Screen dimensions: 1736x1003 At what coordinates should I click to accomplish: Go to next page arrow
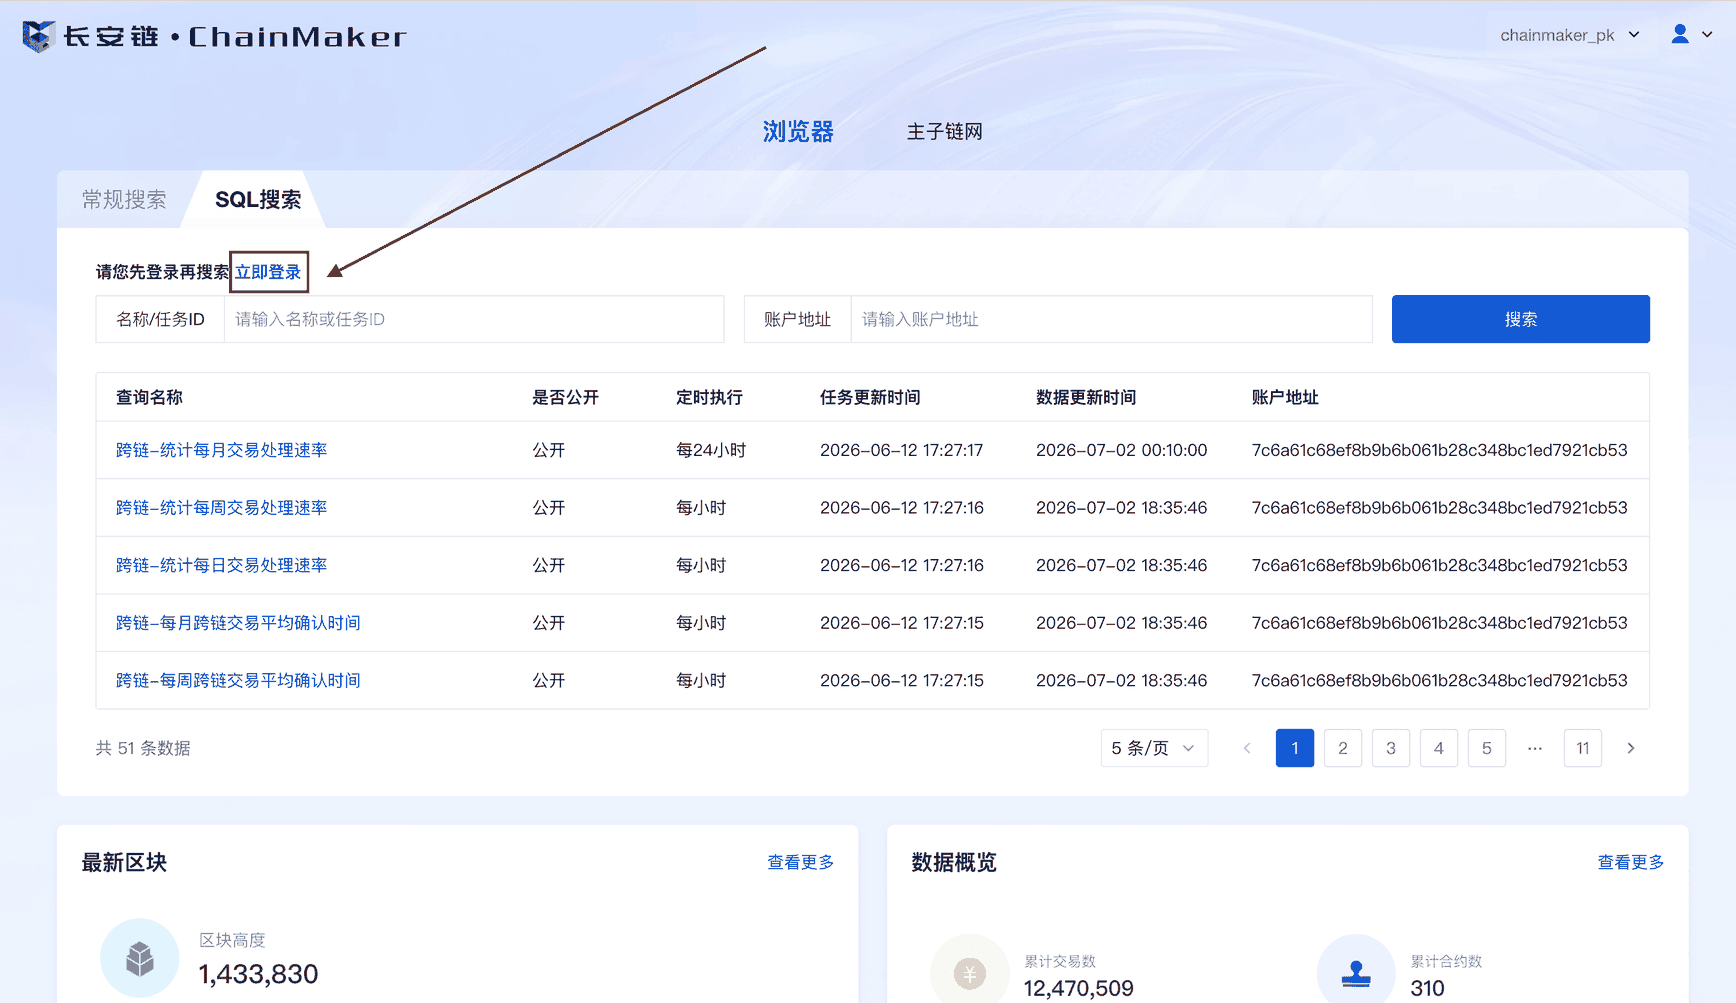point(1631,748)
